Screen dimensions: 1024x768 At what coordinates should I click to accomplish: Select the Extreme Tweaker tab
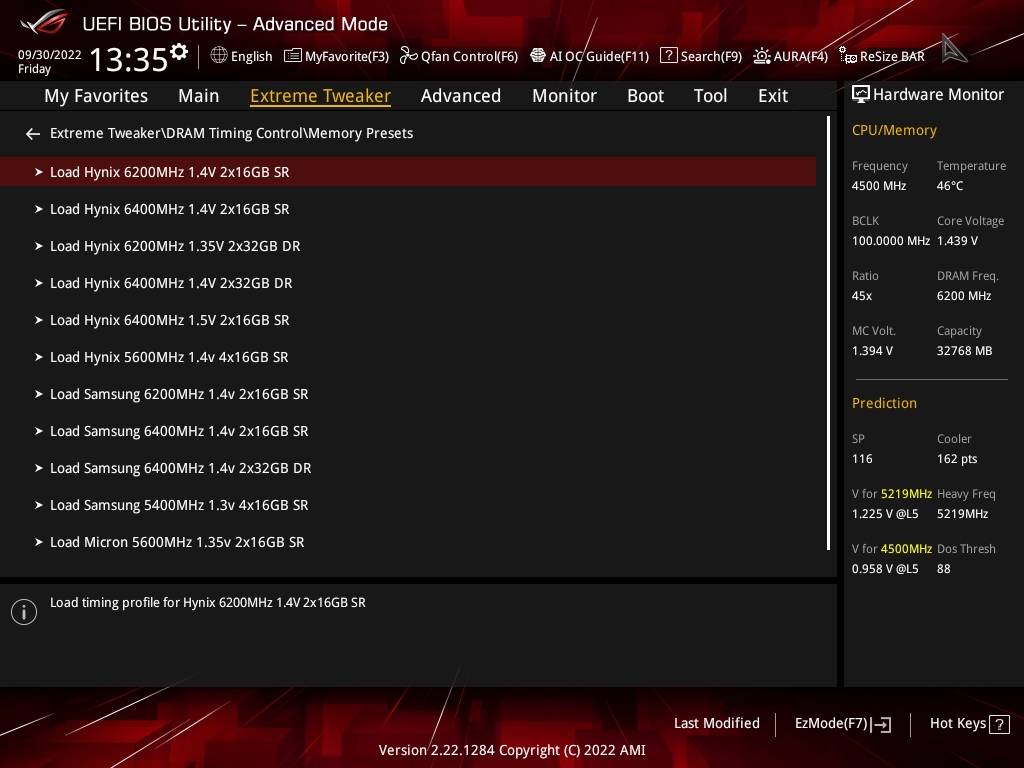tap(321, 96)
